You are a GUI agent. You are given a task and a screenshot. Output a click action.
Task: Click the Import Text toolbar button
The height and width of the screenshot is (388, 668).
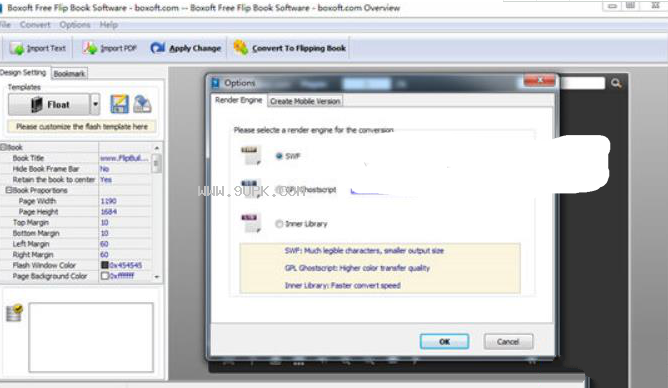tap(37, 48)
